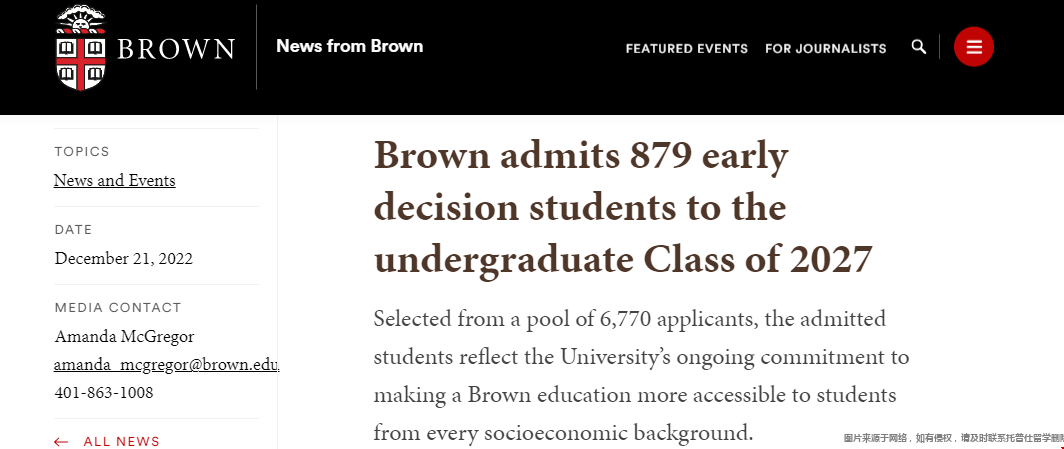Click the TOPICS section label
Screen dimensions: 1064x449
82,152
